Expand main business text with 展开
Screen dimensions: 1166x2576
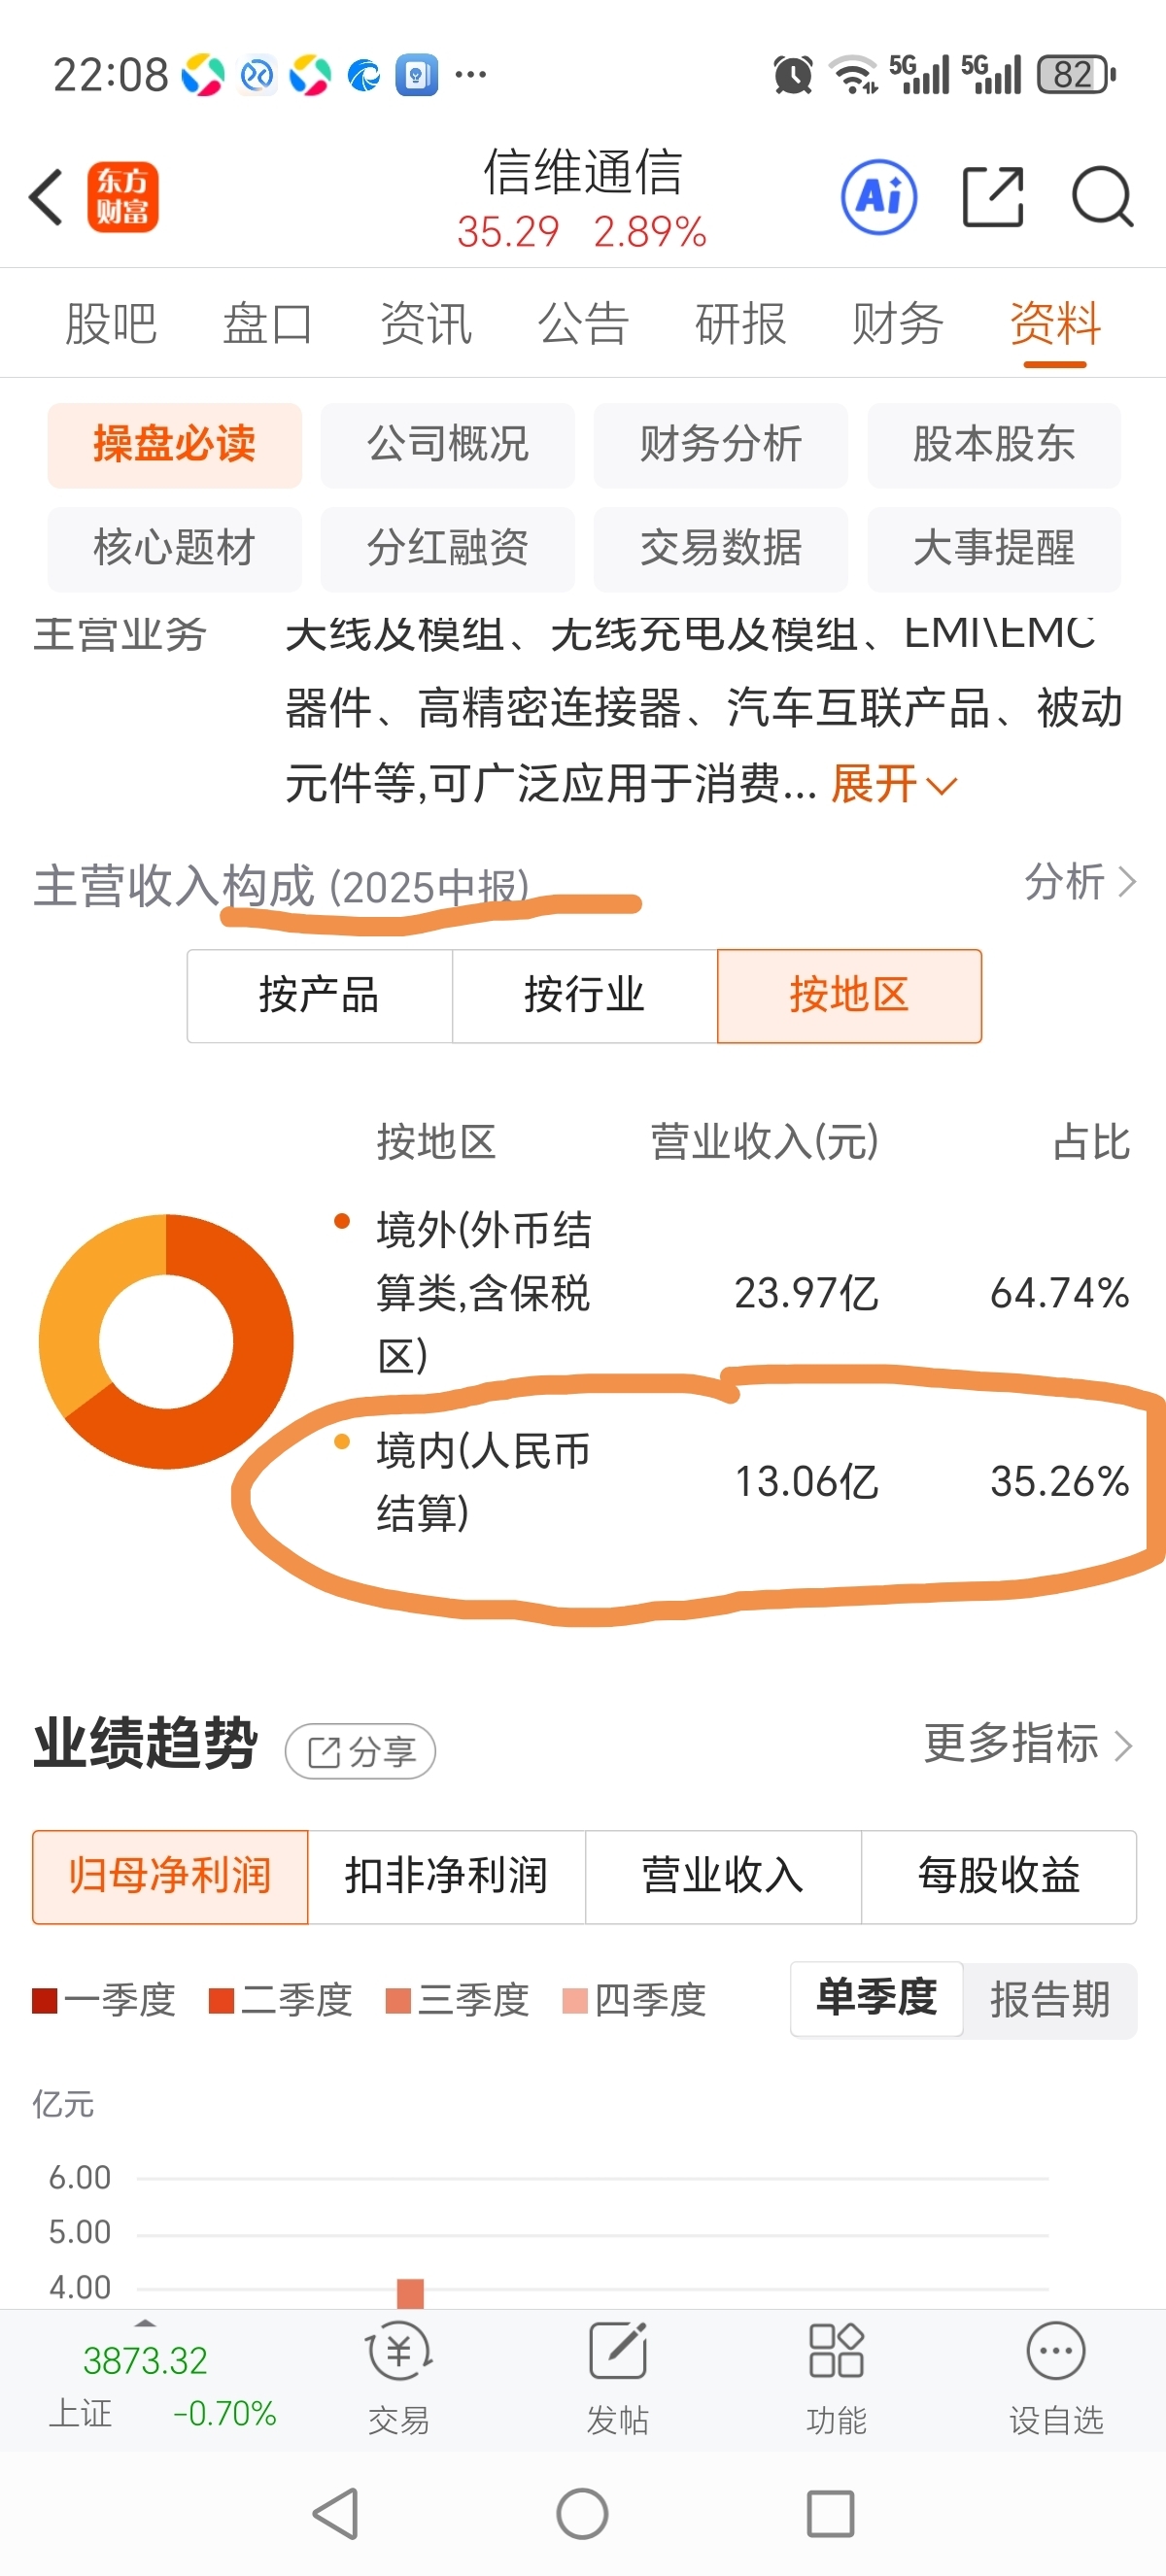click(894, 784)
